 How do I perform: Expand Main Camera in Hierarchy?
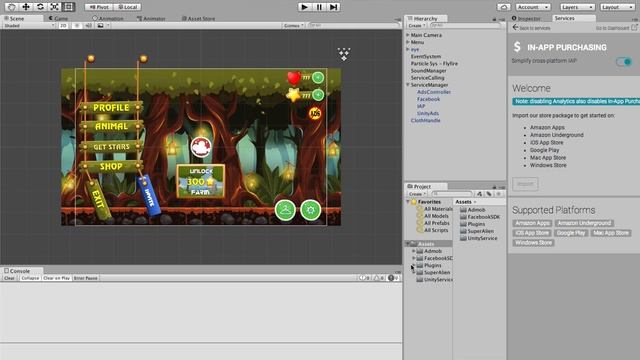point(408,35)
